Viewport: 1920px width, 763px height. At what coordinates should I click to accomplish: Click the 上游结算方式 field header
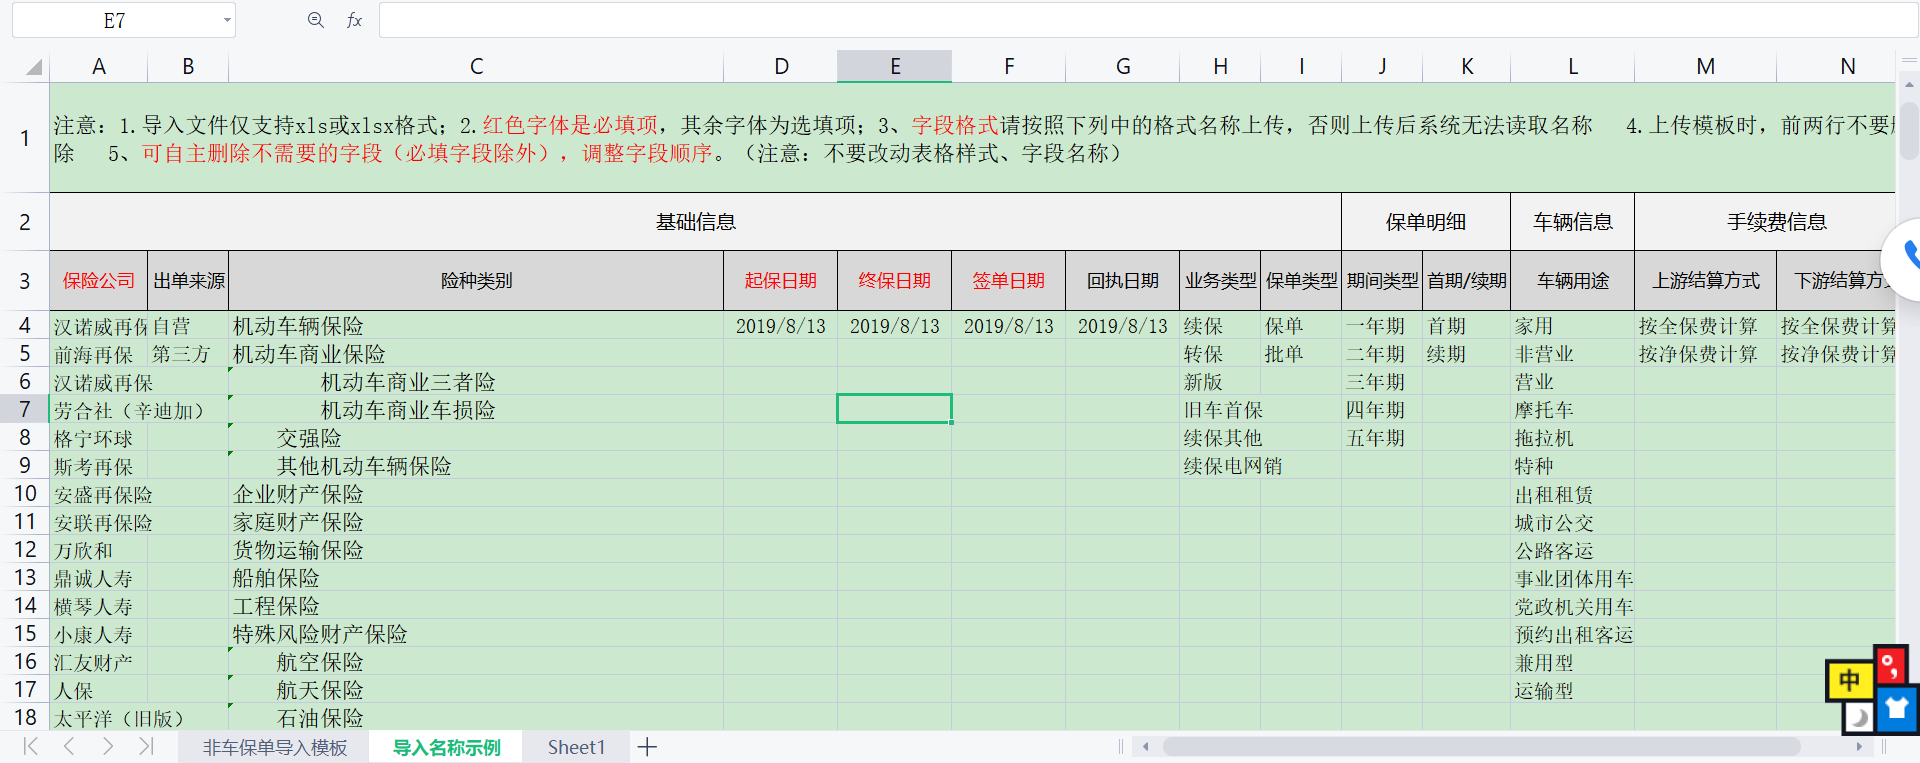coord(1706,281)
